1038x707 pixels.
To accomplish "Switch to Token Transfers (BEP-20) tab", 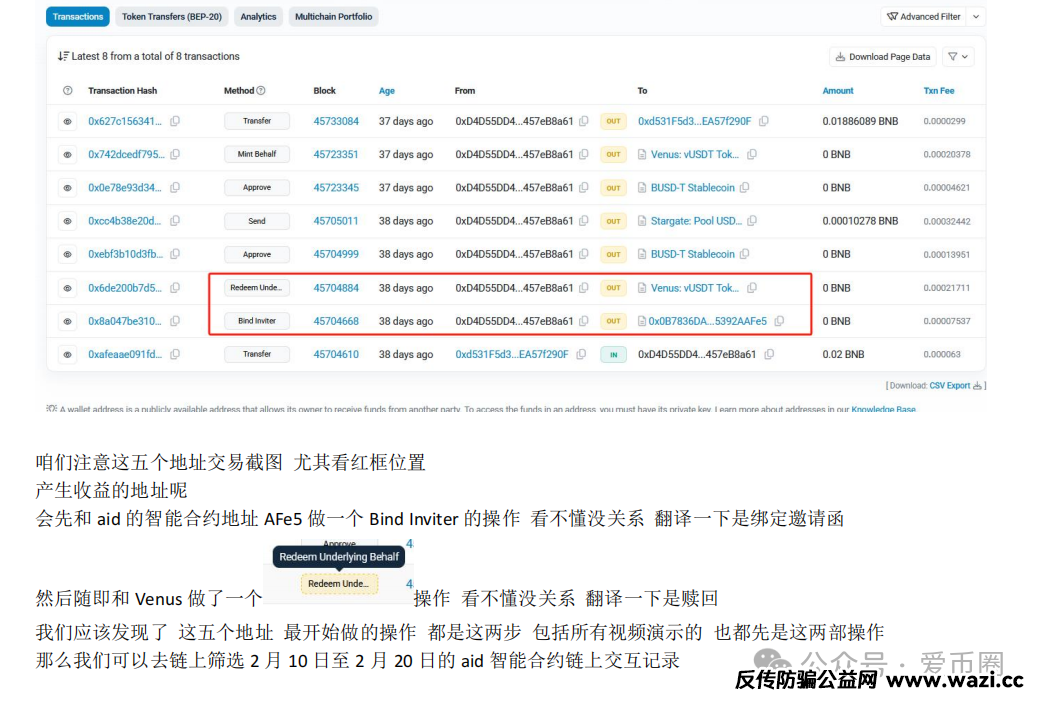I will pyautogui.click(x=171, y=17).
